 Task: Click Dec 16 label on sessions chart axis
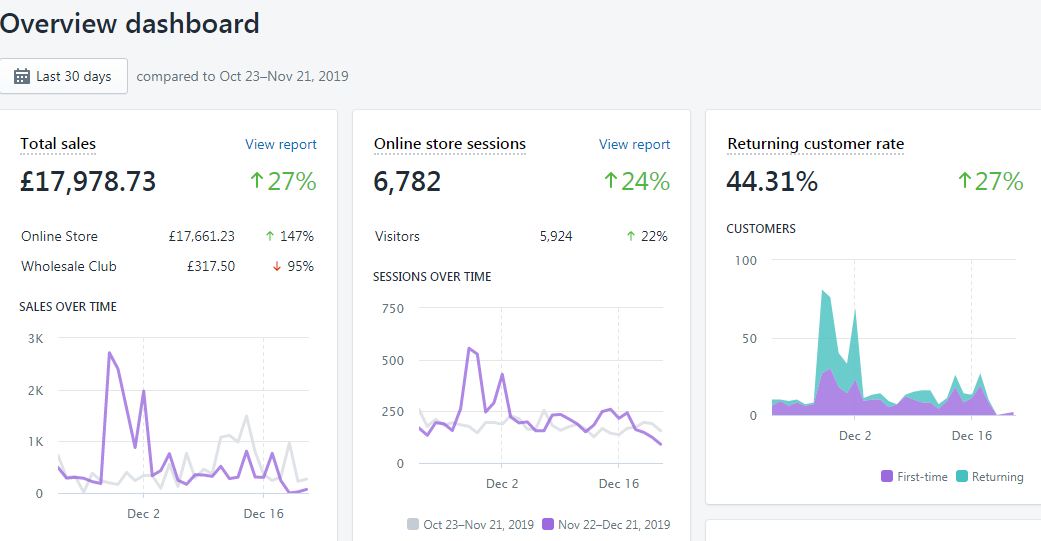click(x=619, y=484)
